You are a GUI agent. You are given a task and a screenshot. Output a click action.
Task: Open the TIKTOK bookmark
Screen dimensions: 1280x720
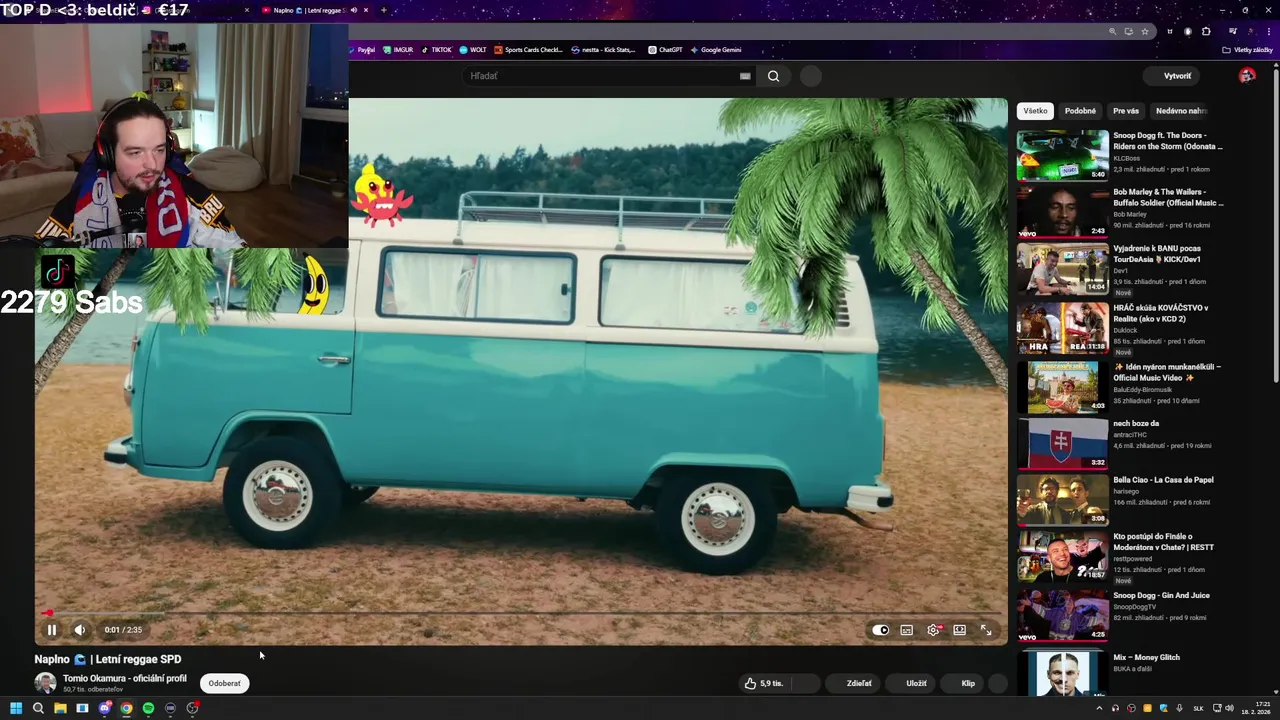click(x=437, y=50)
